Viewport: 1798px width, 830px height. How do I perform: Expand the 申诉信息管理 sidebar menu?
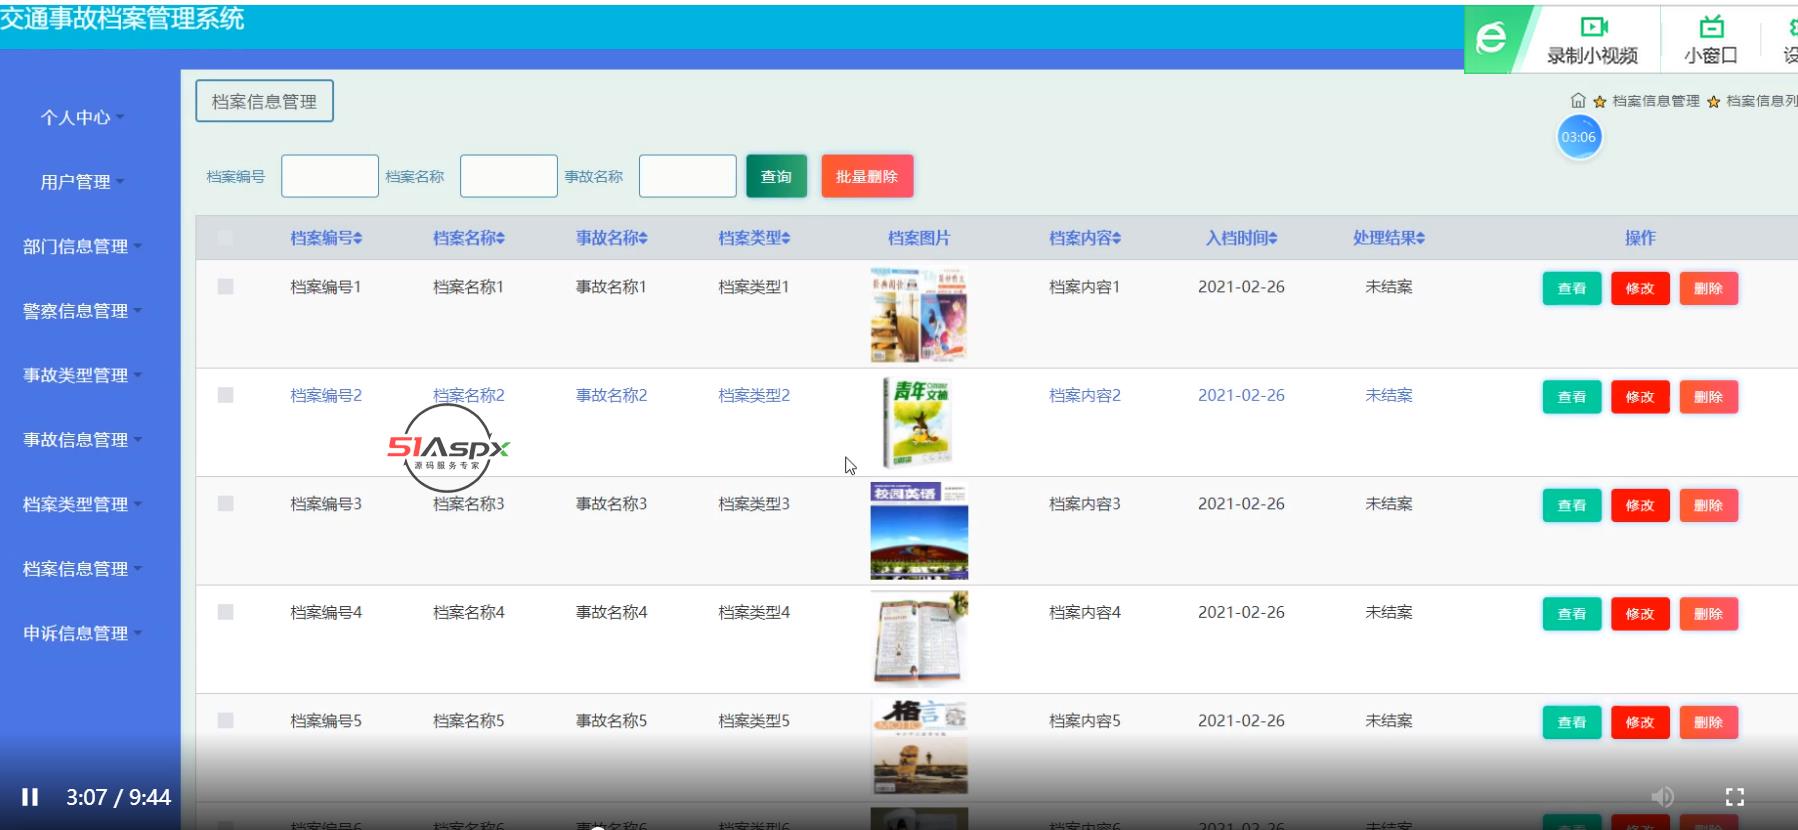pos(82,633)
